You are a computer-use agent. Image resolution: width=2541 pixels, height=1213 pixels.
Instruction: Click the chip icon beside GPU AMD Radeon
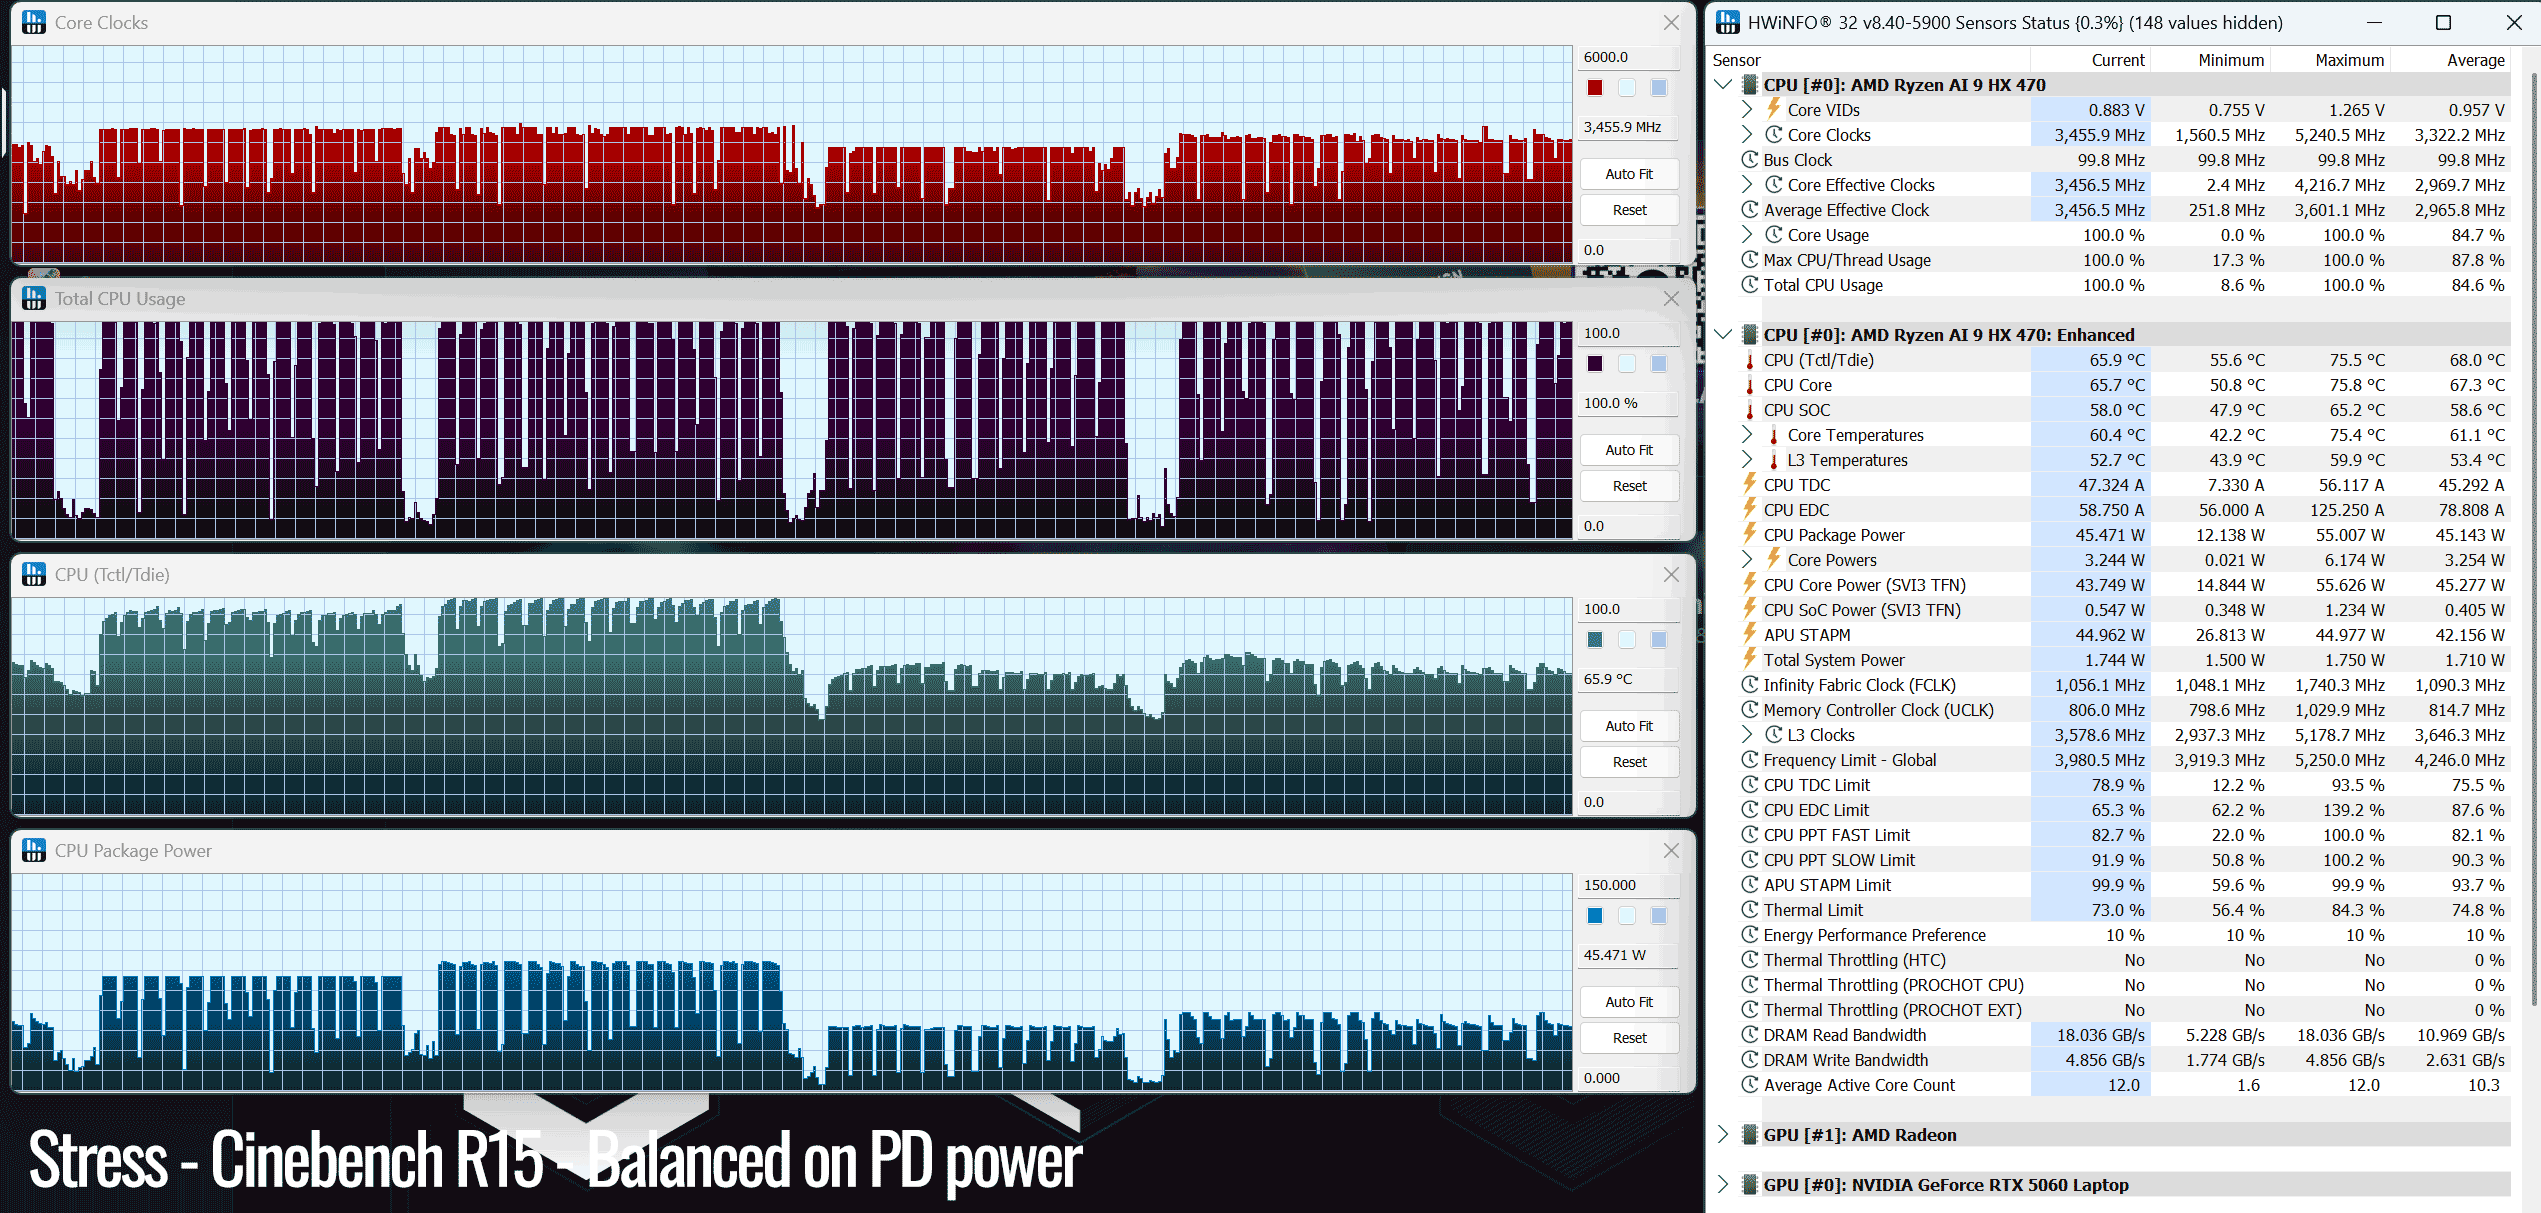[1749, 1134]
